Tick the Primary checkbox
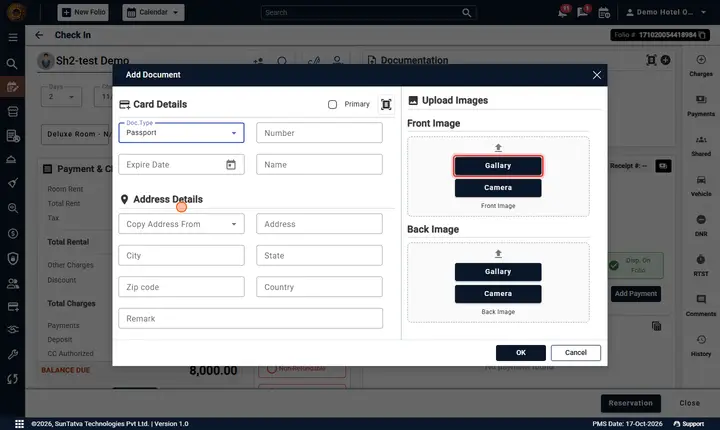Image resolution: width=720 pixels, height=430 pixels. pyautogui.click(x=332, y=105)
